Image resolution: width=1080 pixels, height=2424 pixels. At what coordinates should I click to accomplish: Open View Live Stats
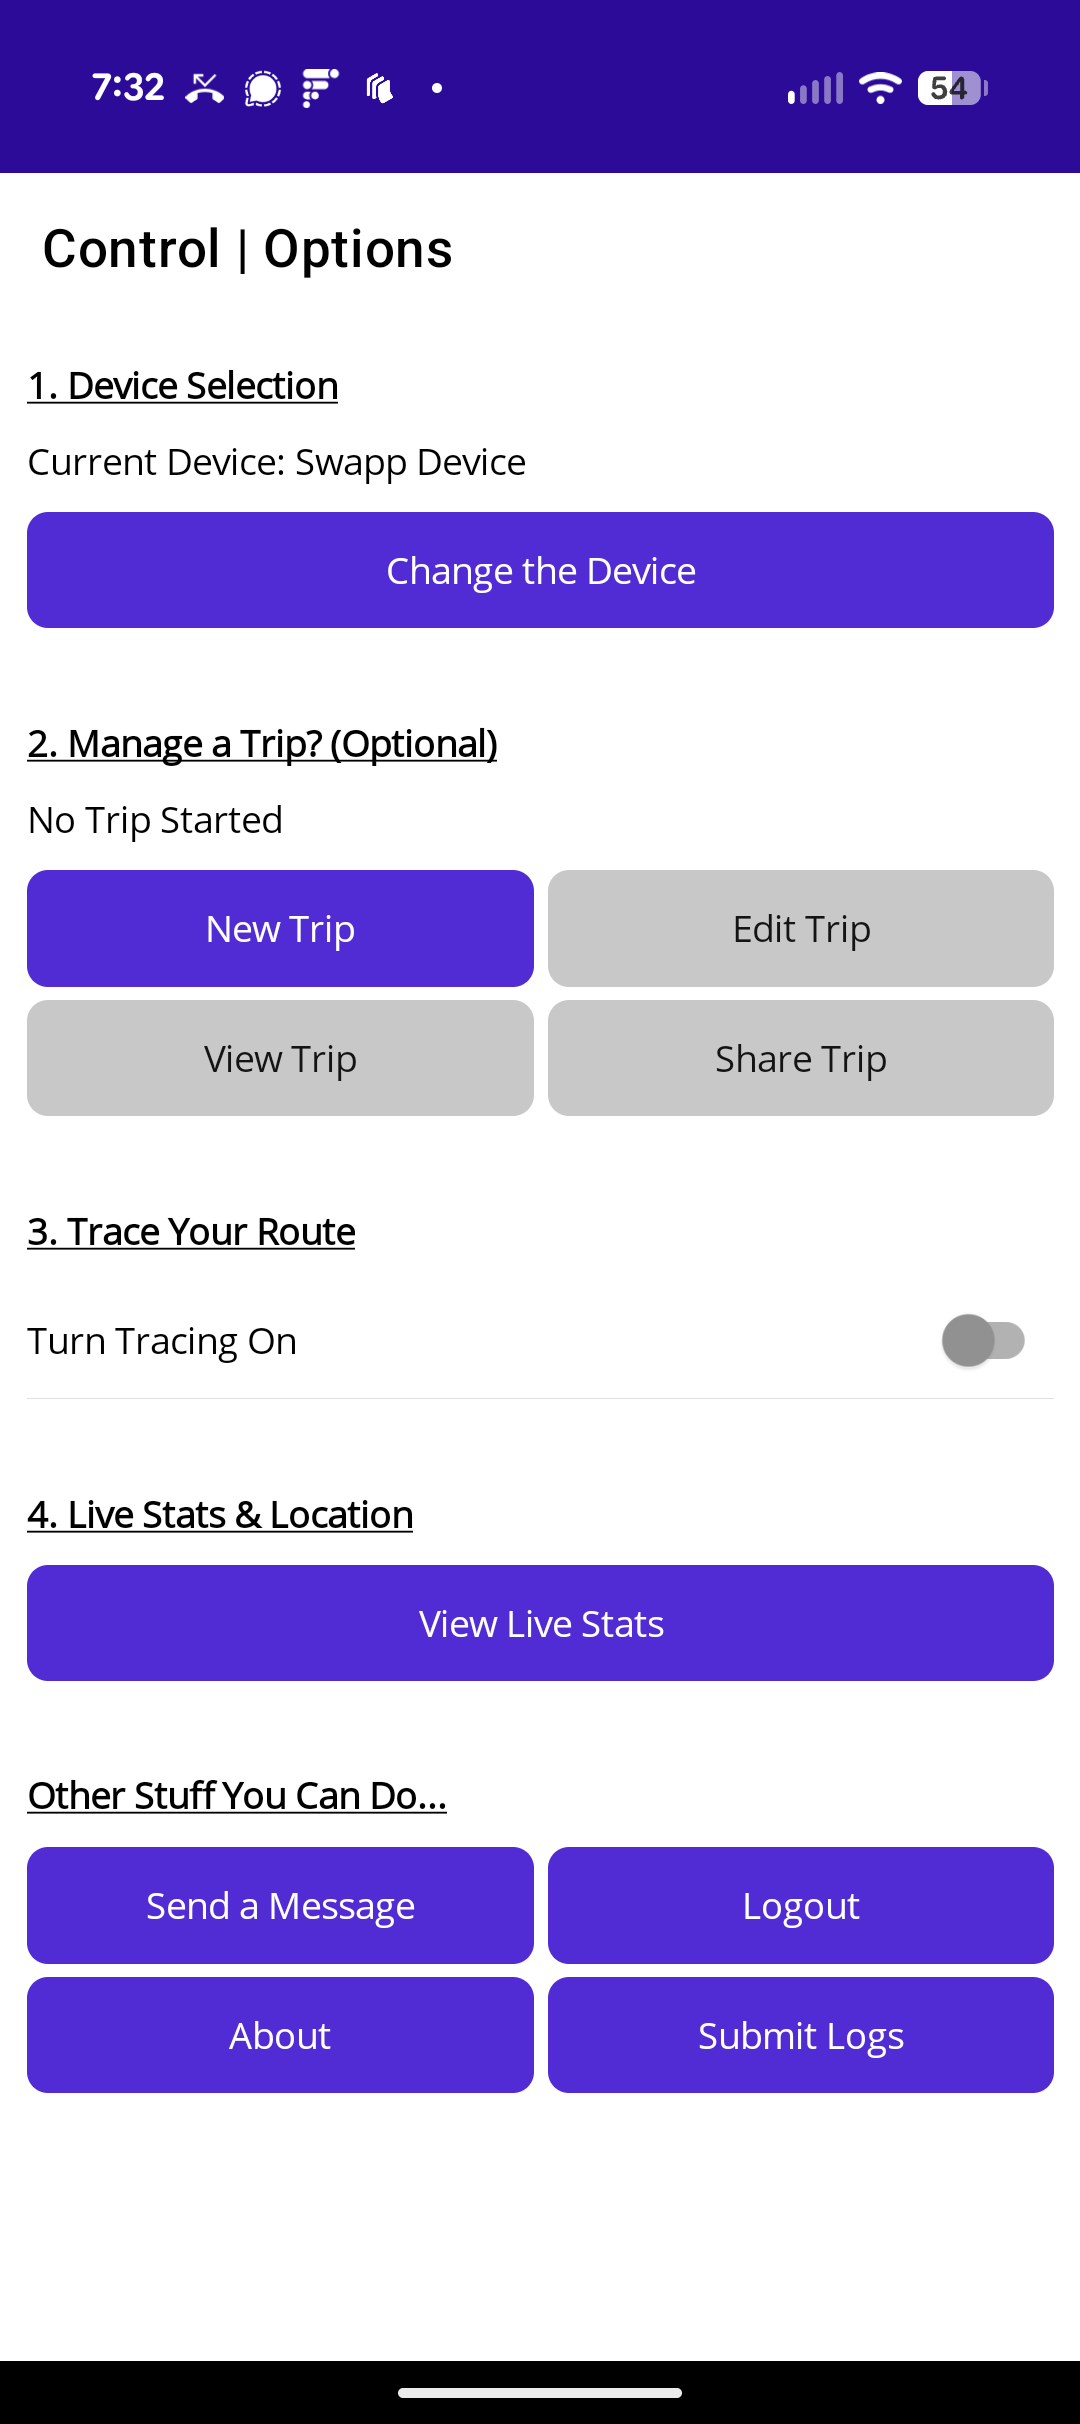[540, 1624]
